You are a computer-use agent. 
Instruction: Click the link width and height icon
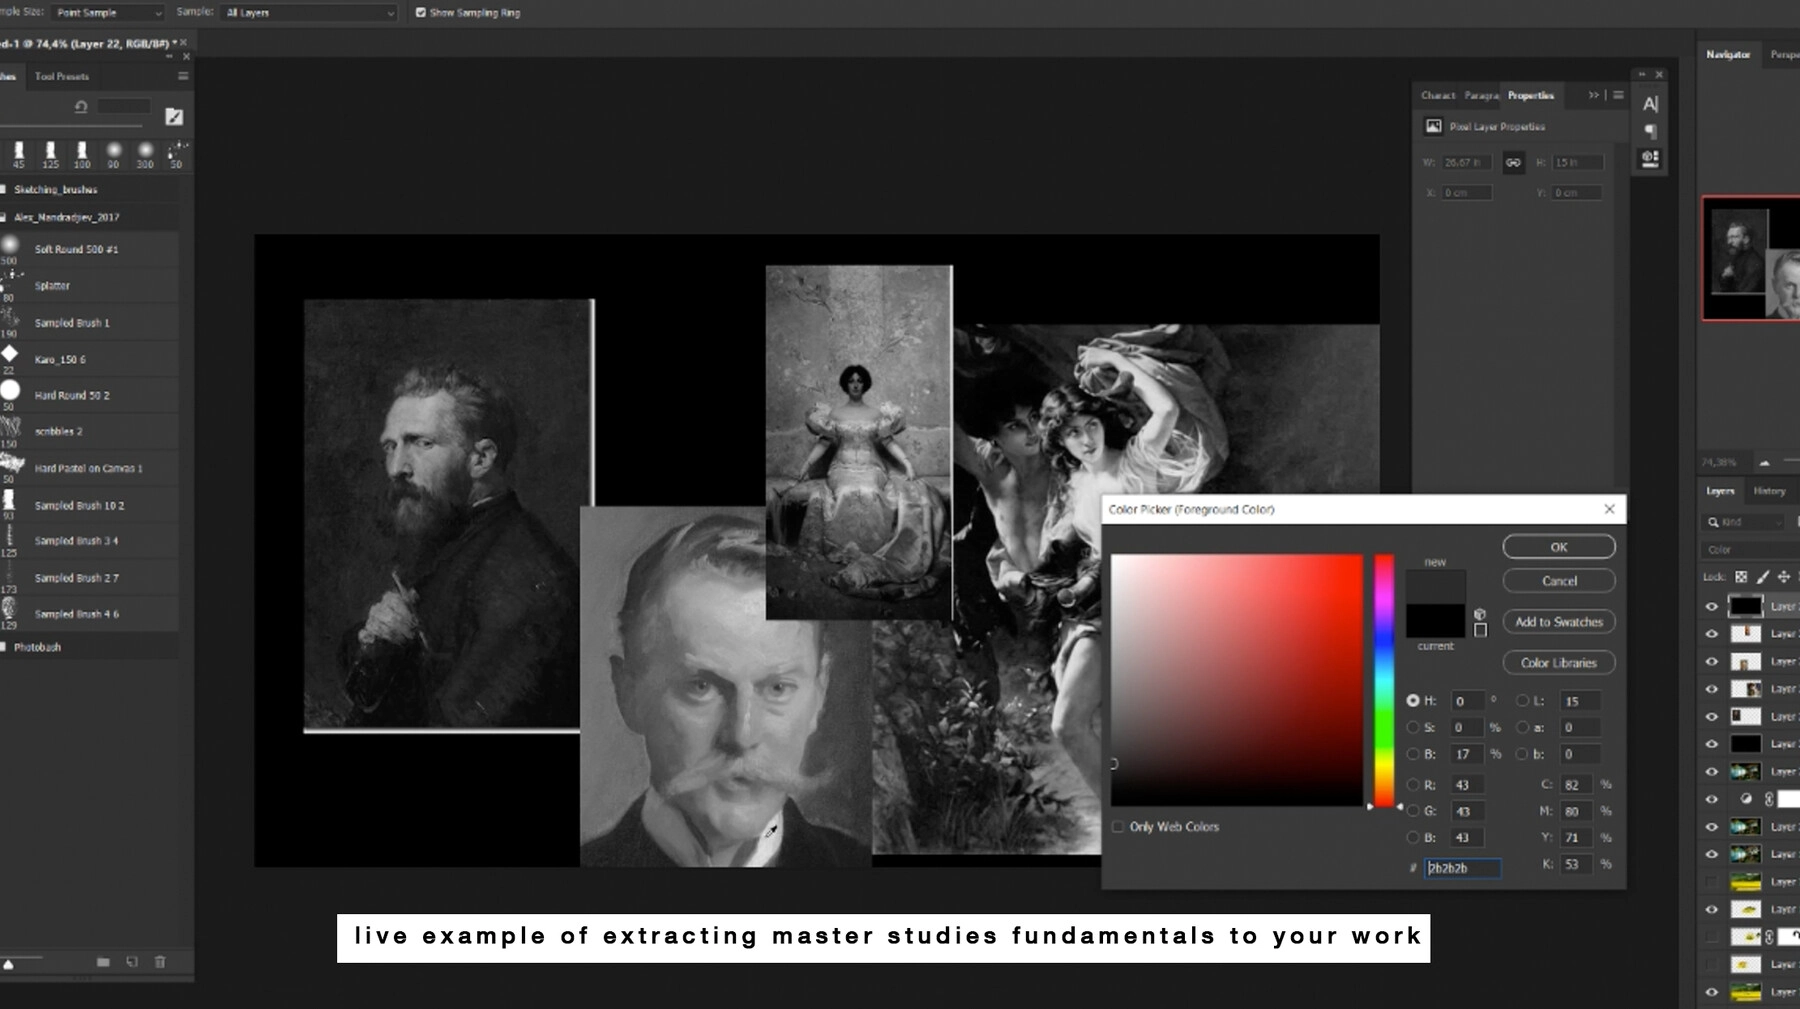[1513, 162]
